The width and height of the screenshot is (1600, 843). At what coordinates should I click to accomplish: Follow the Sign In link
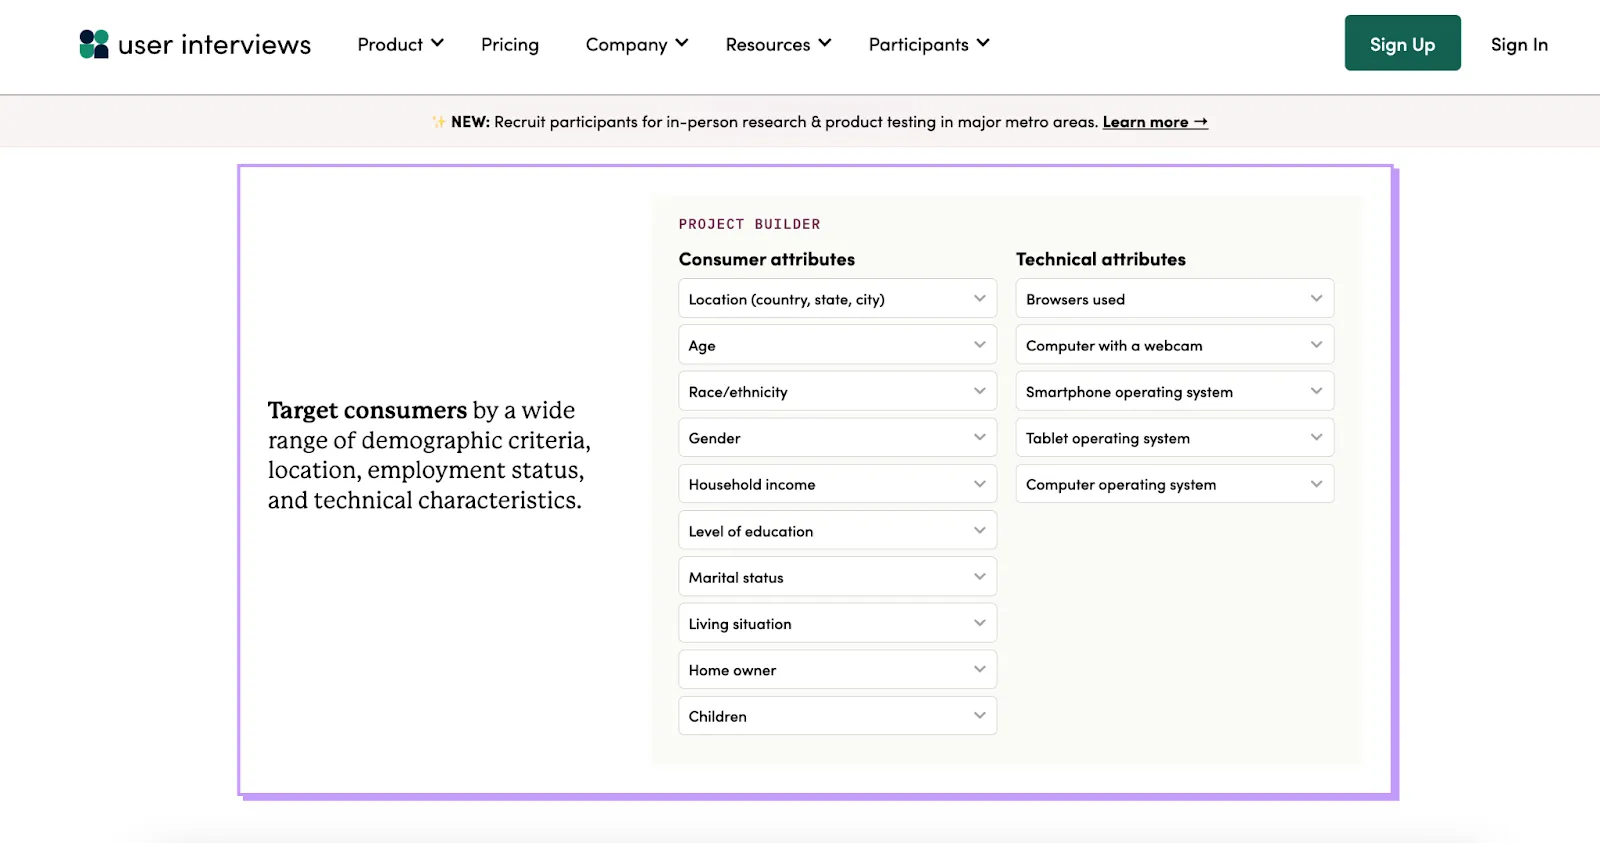(x=1519, y=44)
